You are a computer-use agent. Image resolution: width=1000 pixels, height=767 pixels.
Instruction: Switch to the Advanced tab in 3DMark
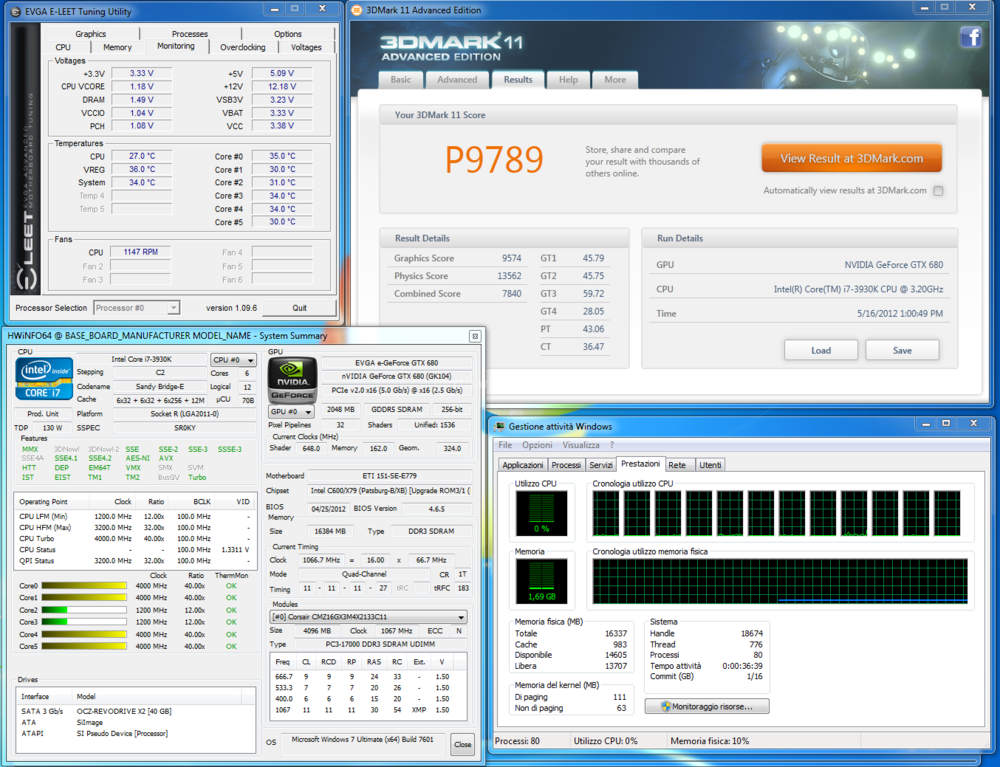coord(457,80)
